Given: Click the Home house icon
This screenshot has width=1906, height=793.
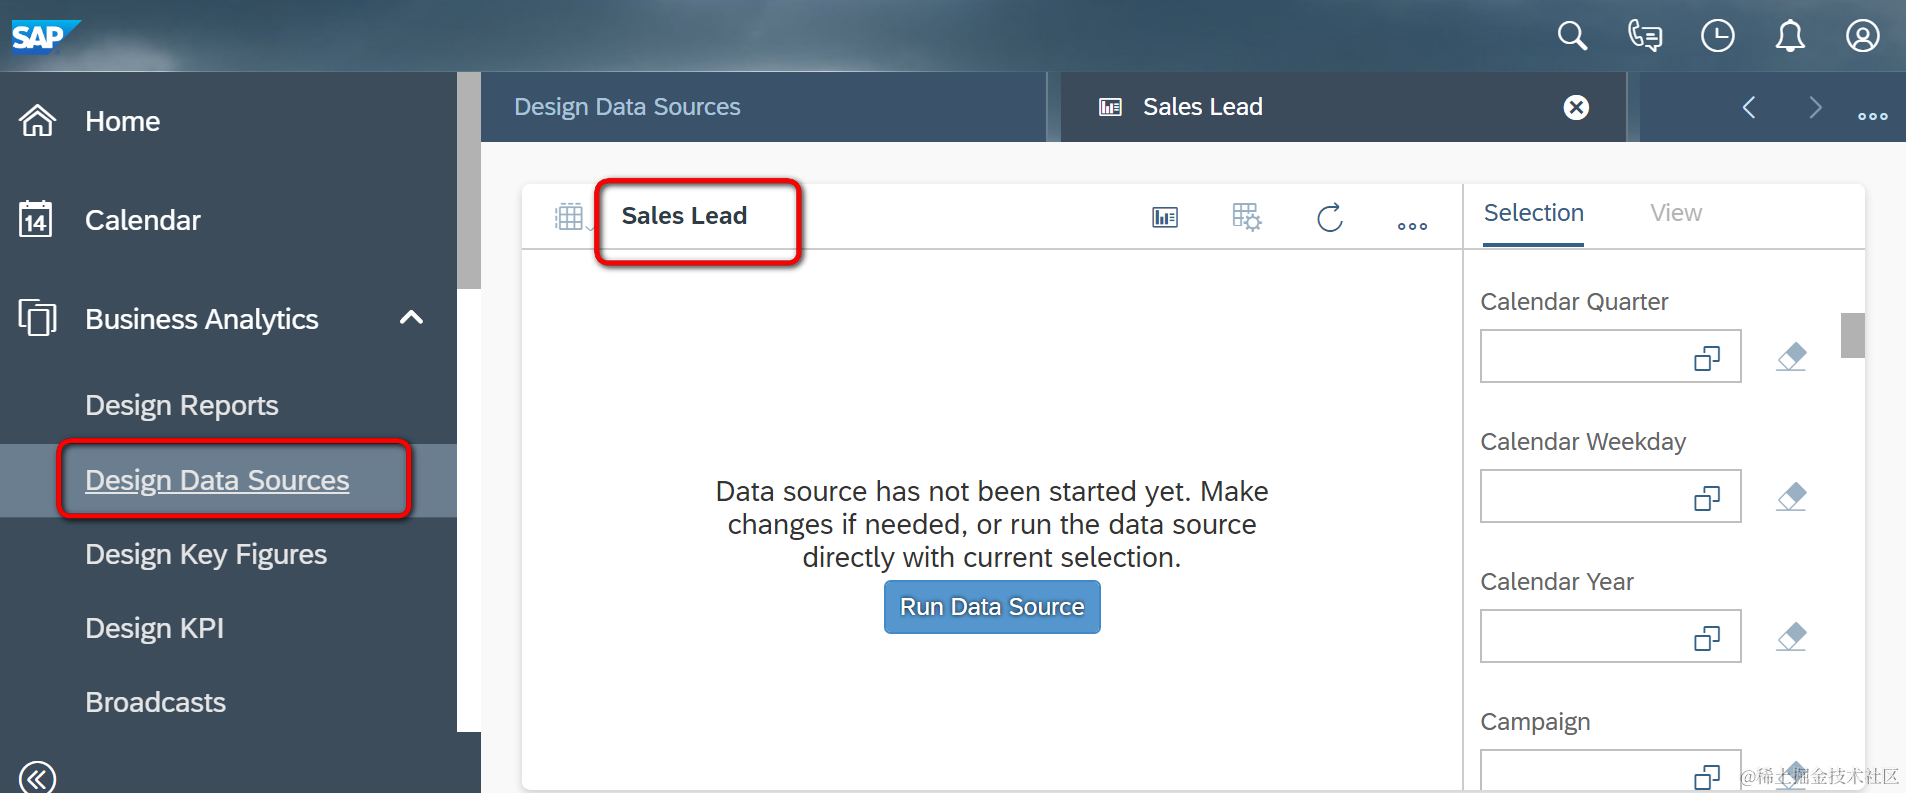Looking at the screenshot, I should point(37,121).
